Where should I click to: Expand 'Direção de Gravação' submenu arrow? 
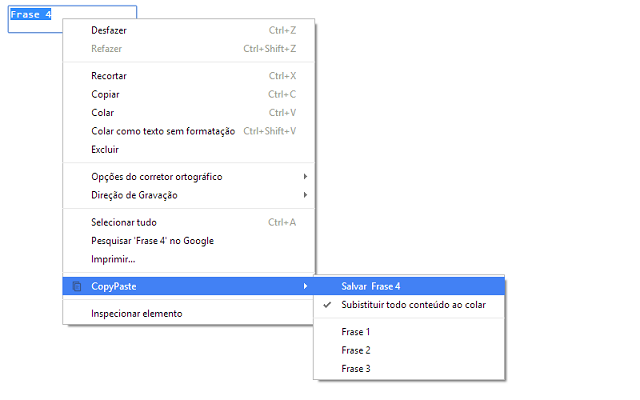point(305,195)
